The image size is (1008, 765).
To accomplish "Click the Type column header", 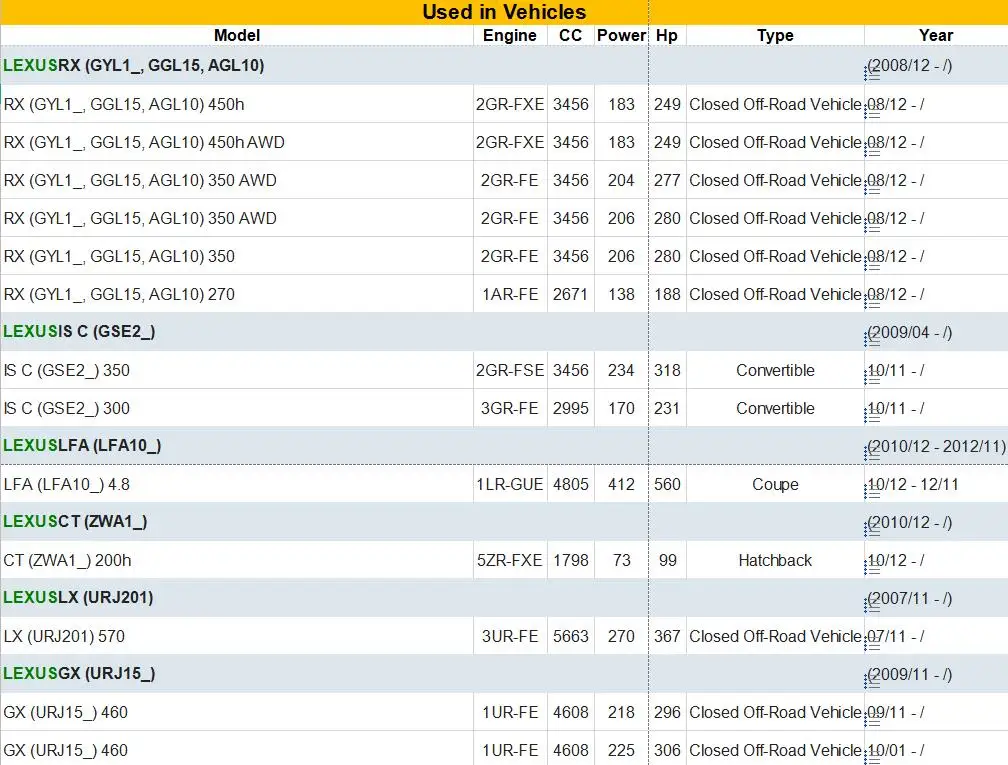I will click(775, 35).
